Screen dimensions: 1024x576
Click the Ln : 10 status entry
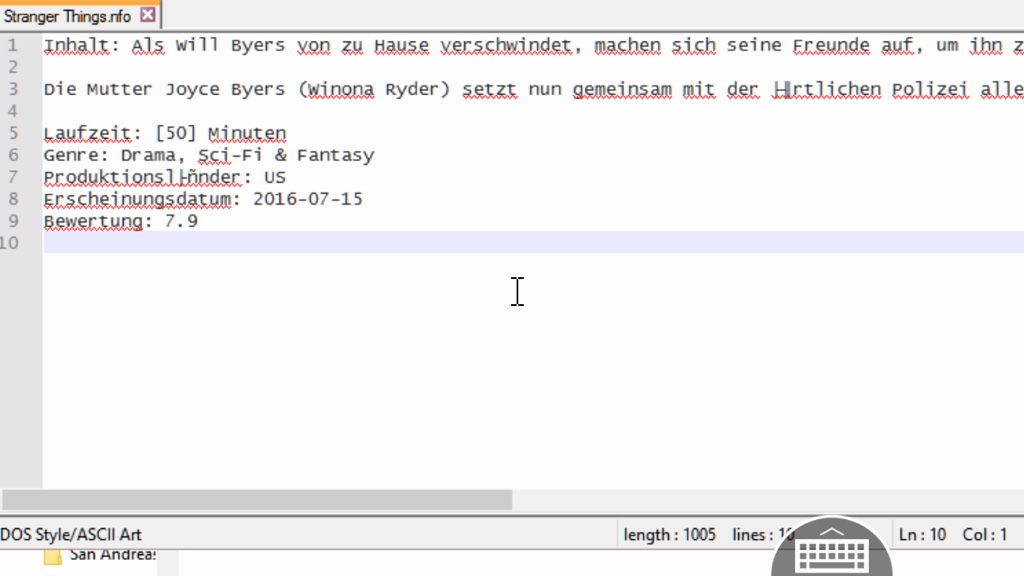click(922, 535)
